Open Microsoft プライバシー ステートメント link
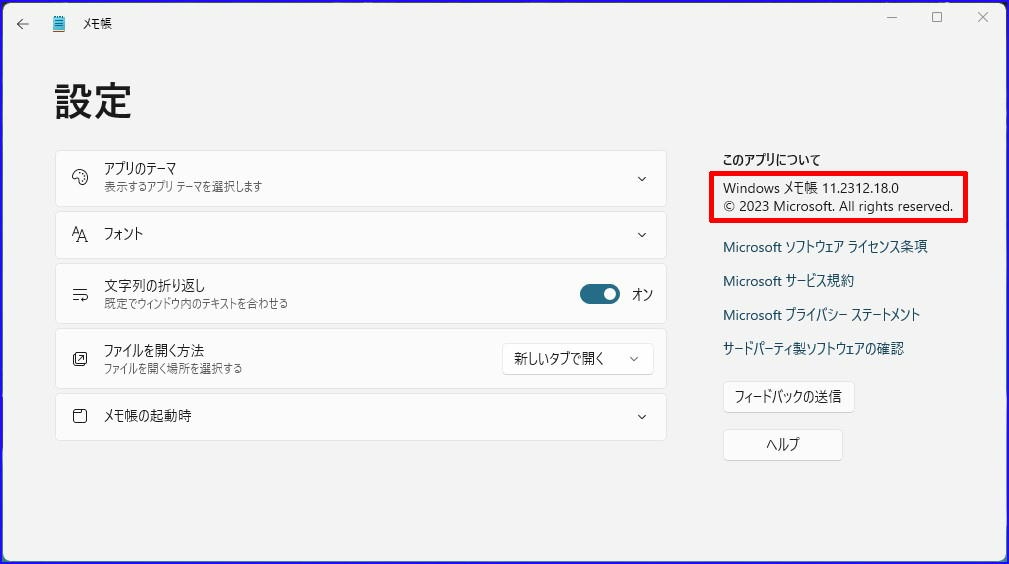This screenshot has width=1009, height=564. pyautogui.click(x=821, y=315)
